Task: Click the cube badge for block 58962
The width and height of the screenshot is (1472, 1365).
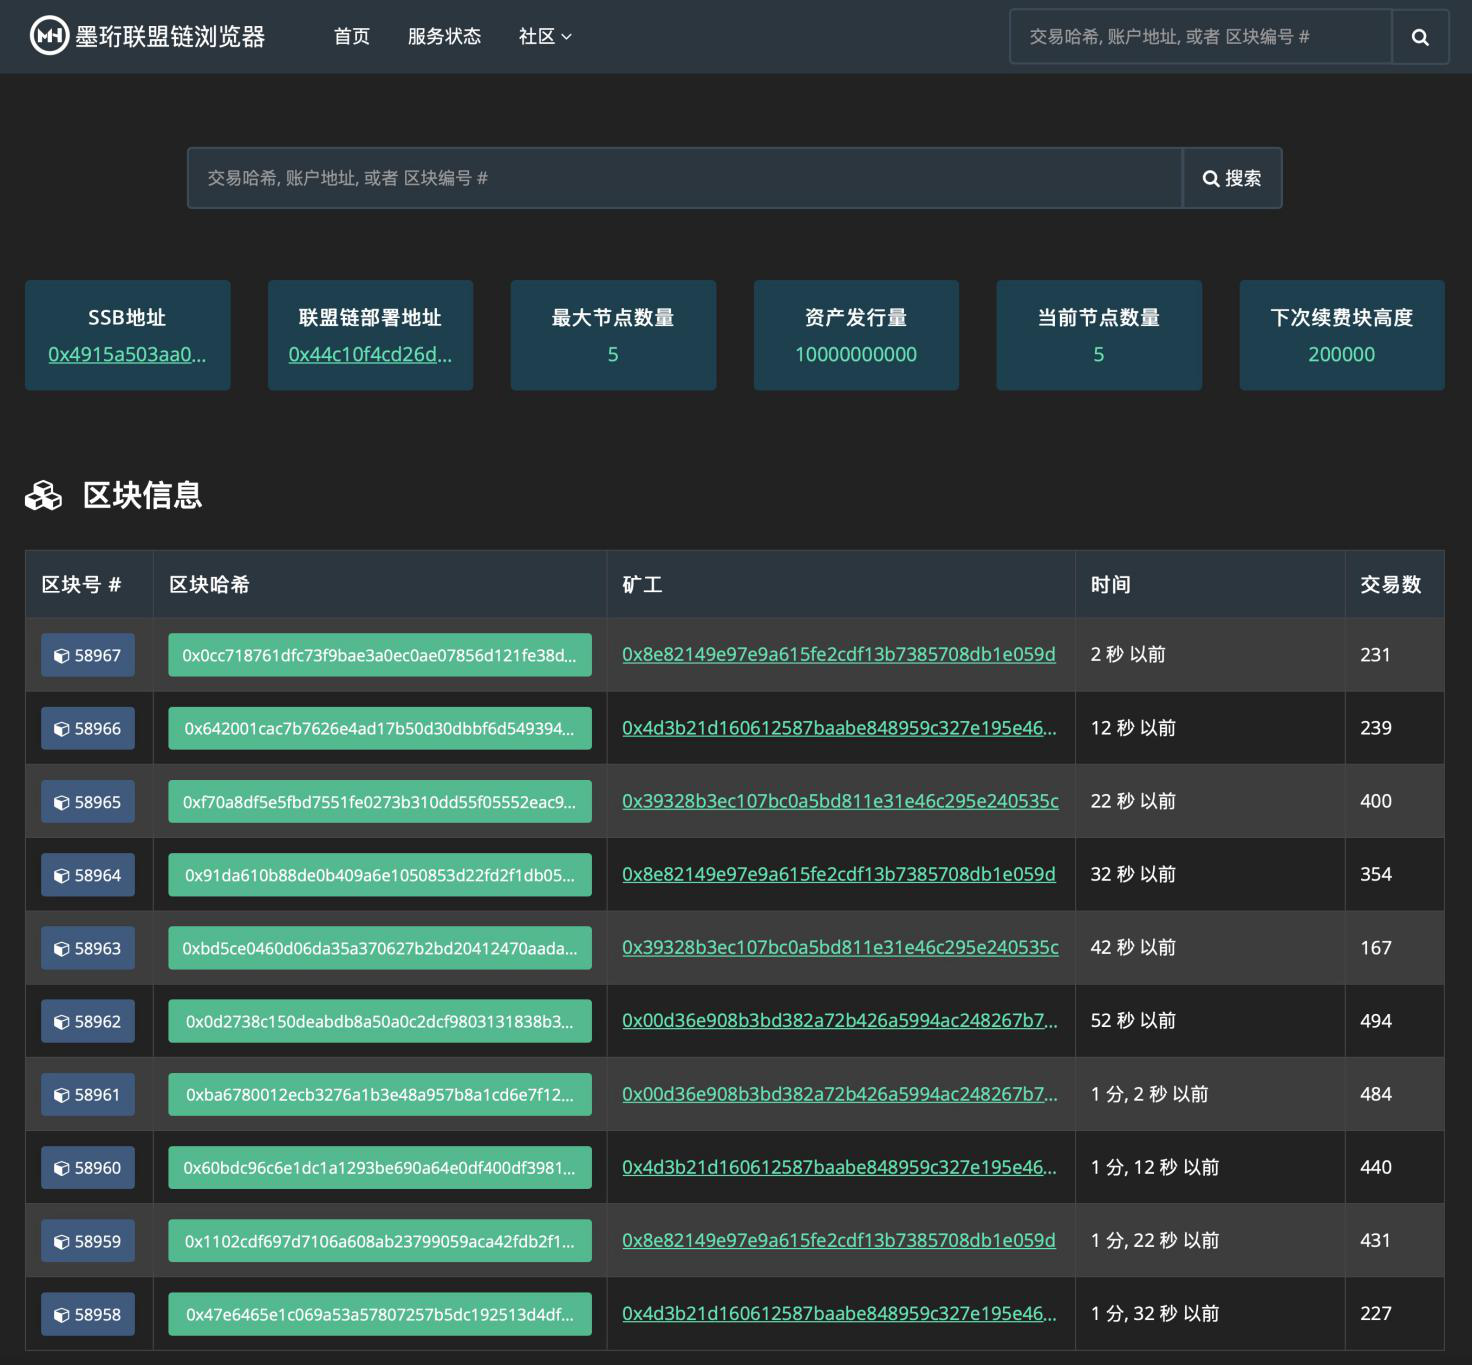Action: [88, 1022]
